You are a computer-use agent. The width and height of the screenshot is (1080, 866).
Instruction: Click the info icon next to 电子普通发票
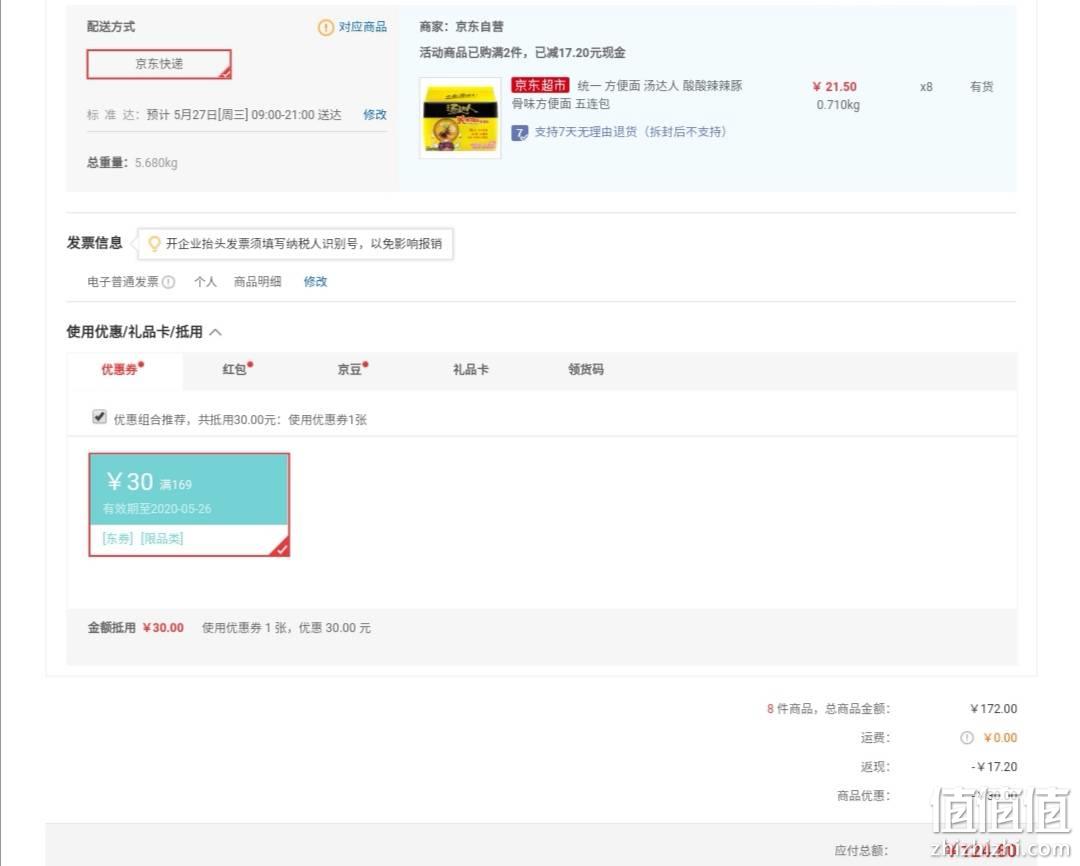point(169,282)
